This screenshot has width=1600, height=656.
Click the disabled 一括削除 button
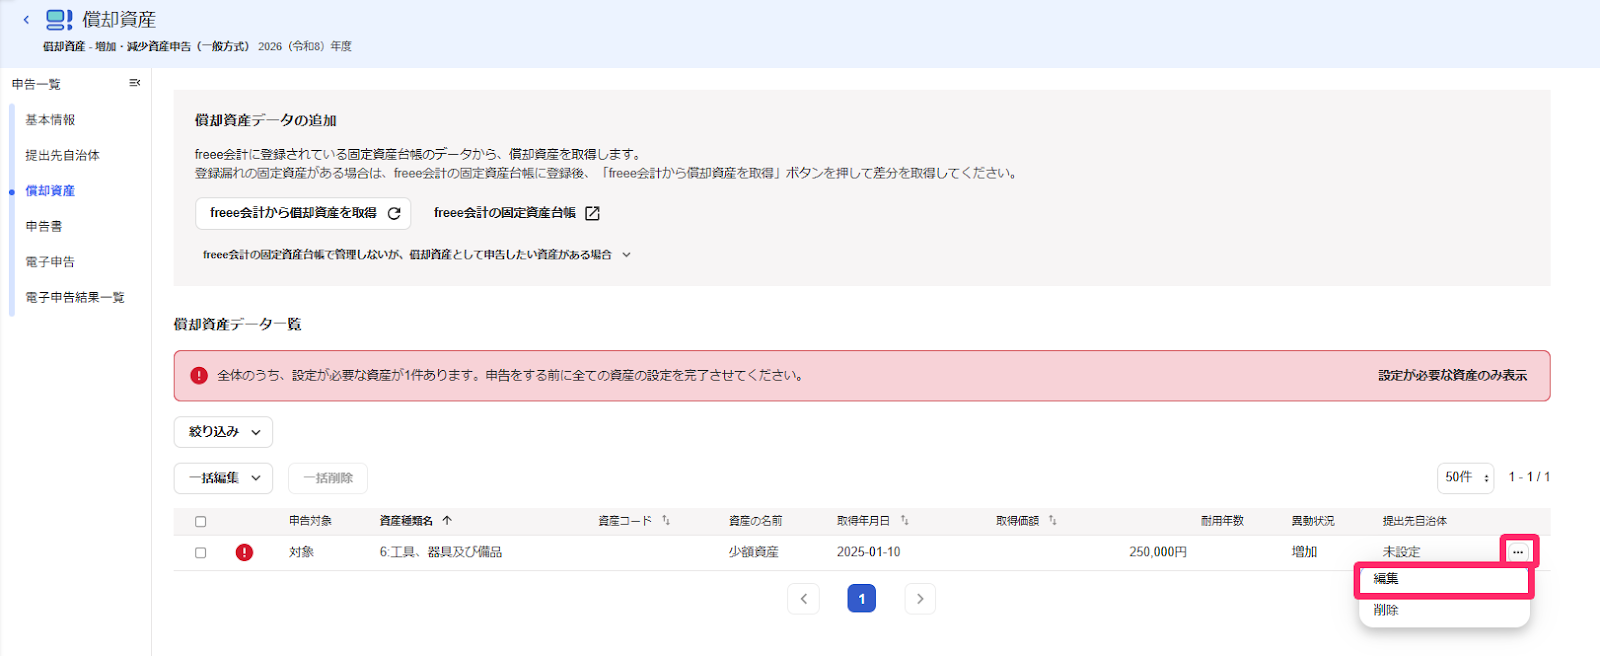coord(328,478)
